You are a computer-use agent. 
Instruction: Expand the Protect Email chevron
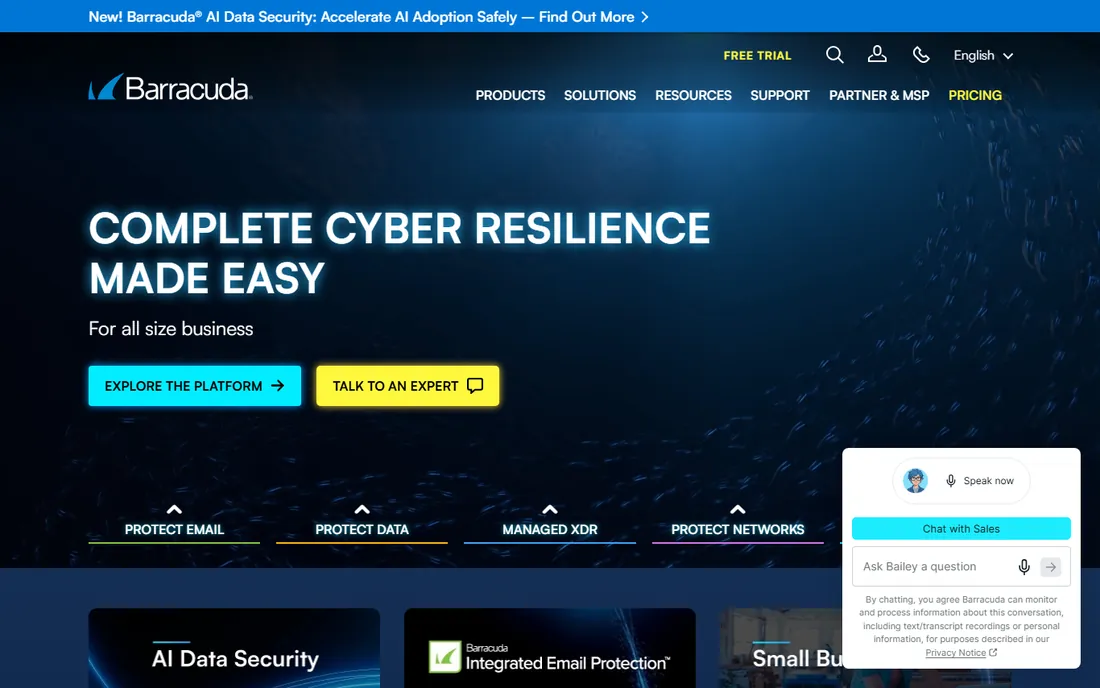coord(174,510)
